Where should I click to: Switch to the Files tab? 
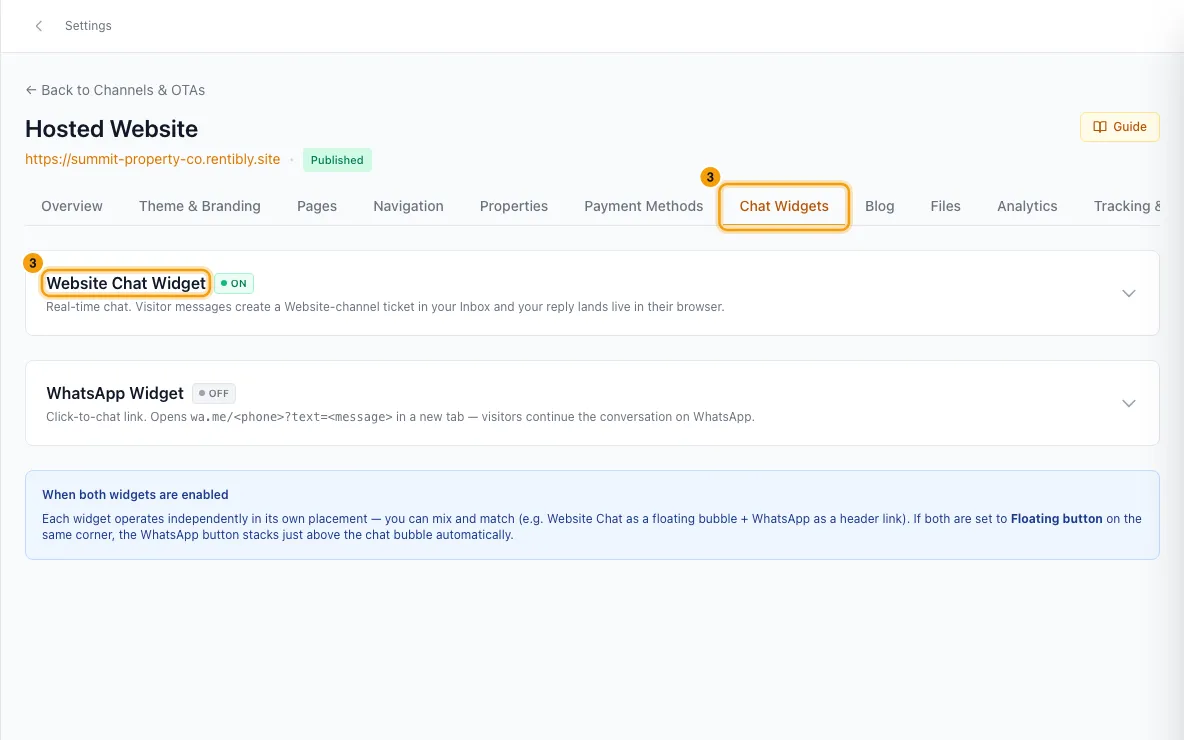pos(945,206)
